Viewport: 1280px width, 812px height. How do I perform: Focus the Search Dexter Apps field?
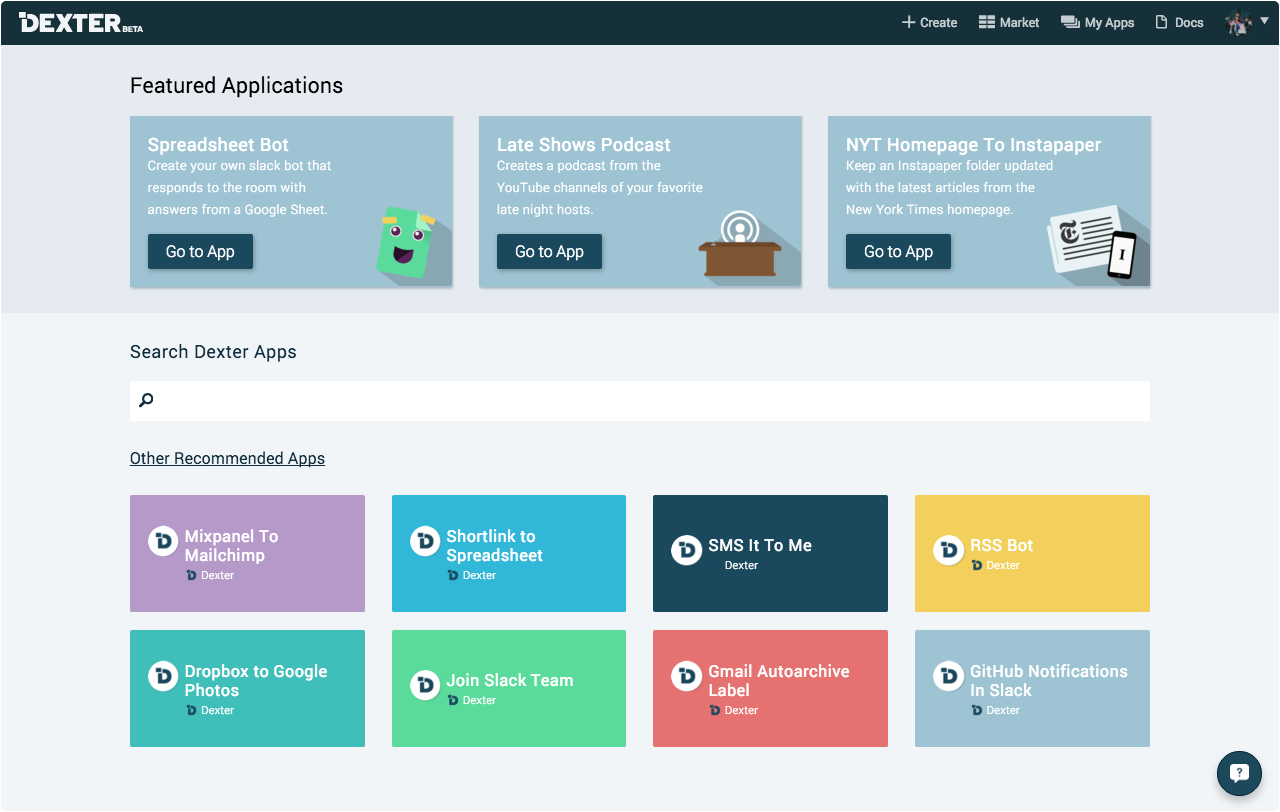pos(640,400)
